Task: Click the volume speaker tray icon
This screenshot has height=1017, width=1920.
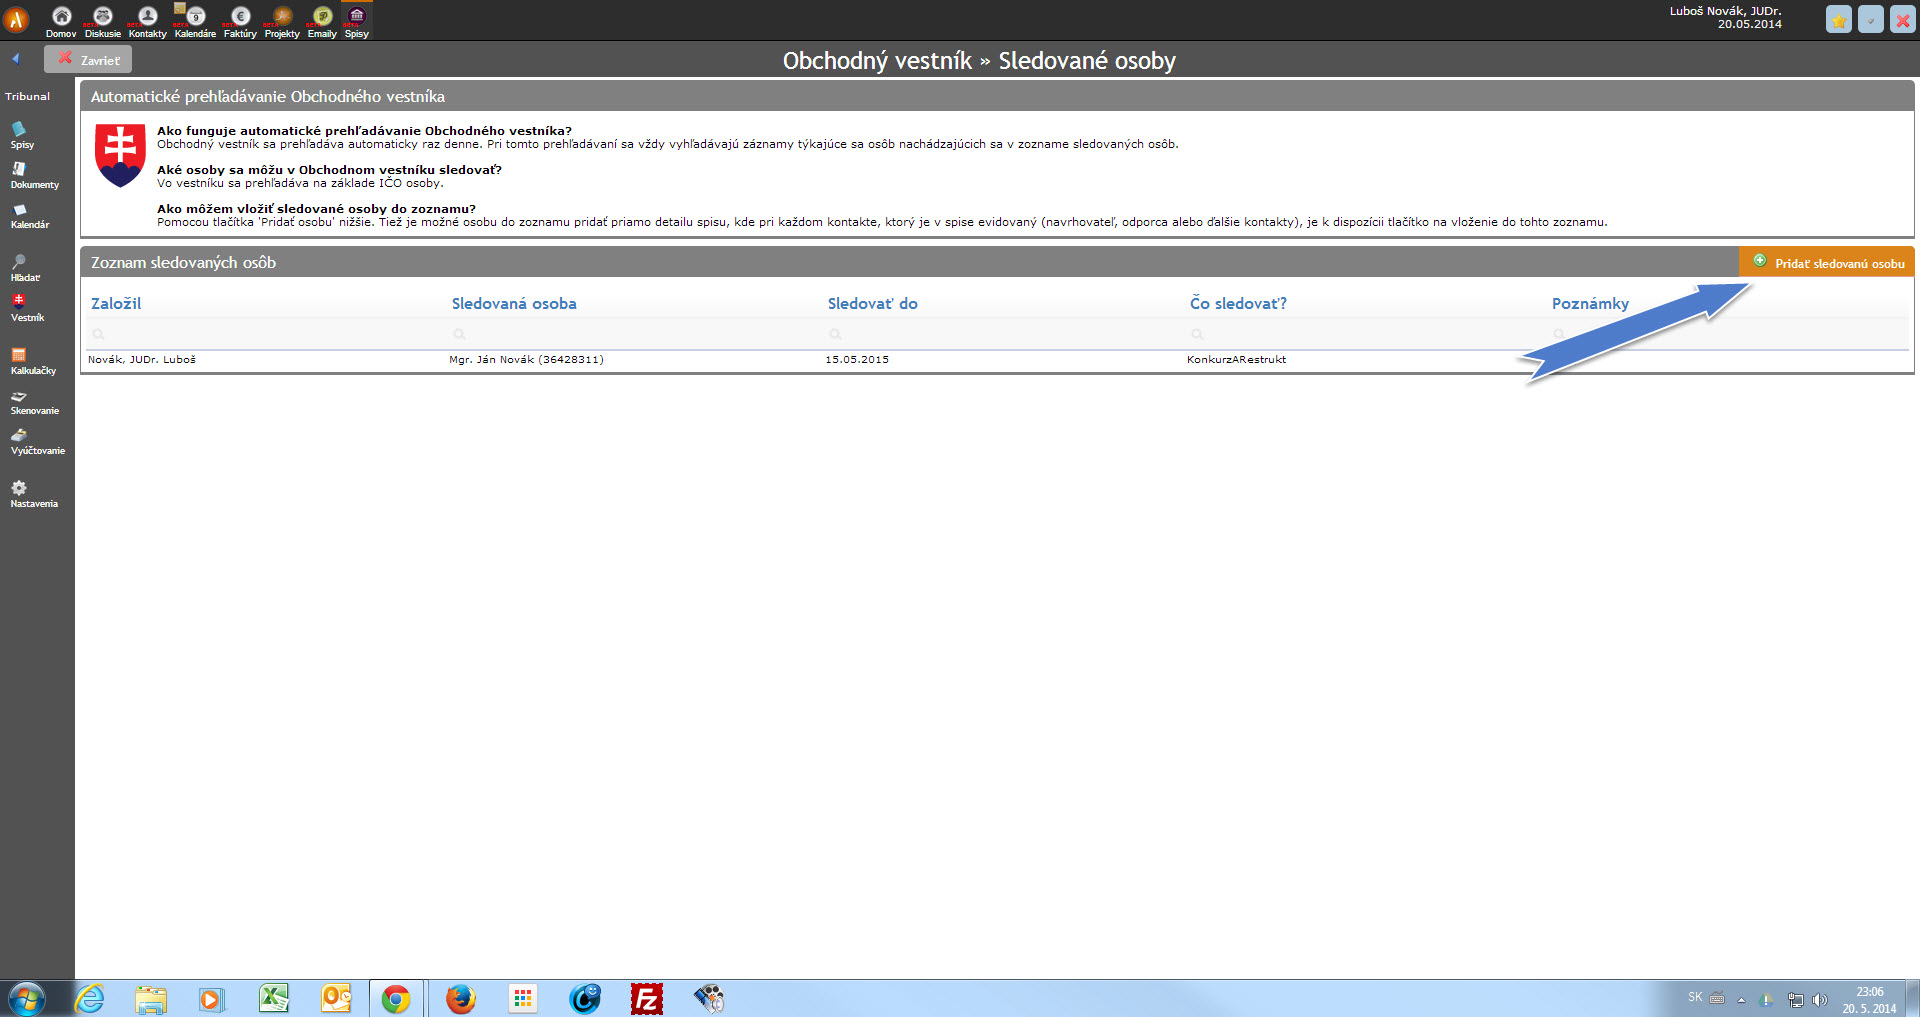Action: [1819, 999]
